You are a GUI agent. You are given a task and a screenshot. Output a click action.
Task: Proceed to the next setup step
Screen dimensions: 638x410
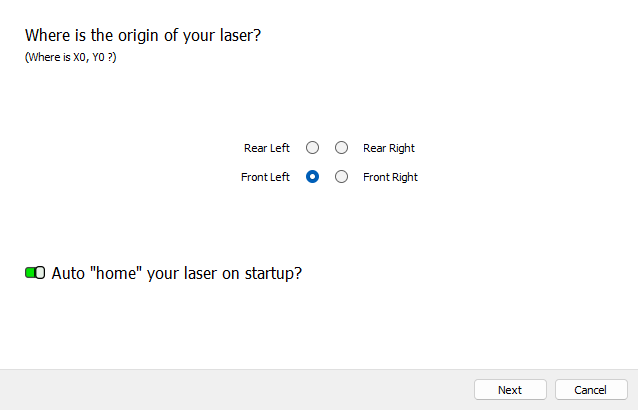pyautogui.click(x=510, y=390)
